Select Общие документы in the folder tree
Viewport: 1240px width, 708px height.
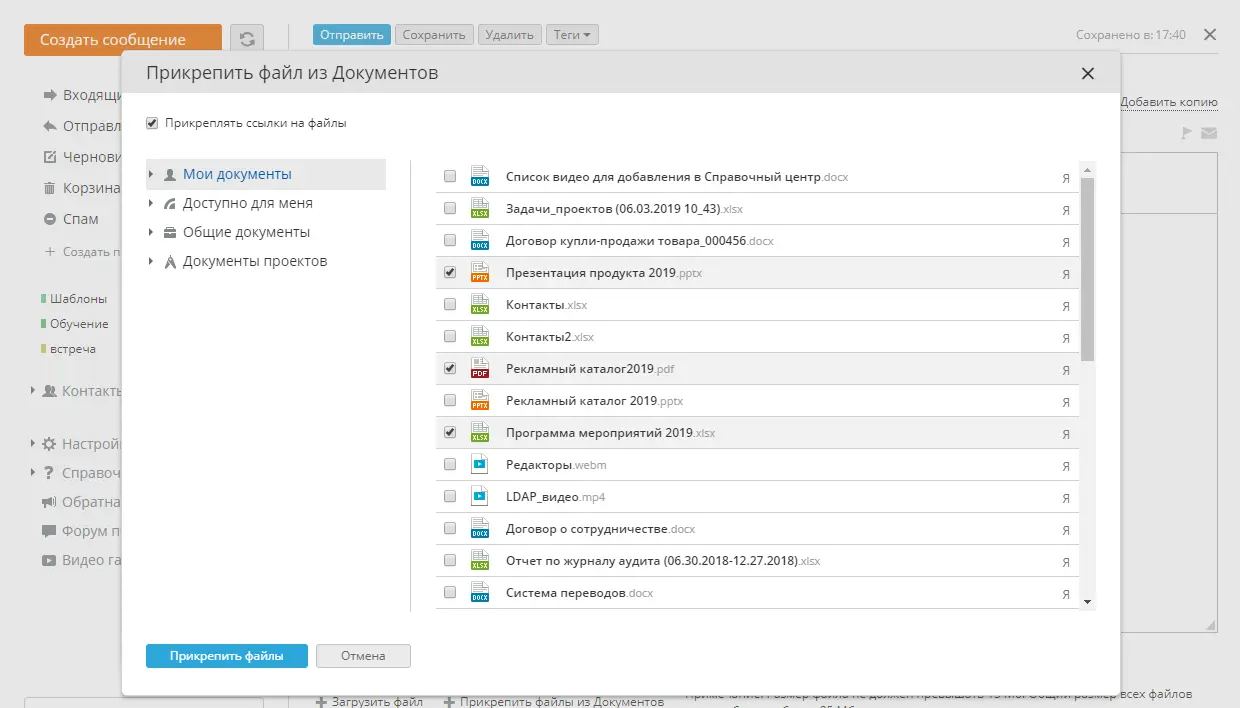(246, 232)
